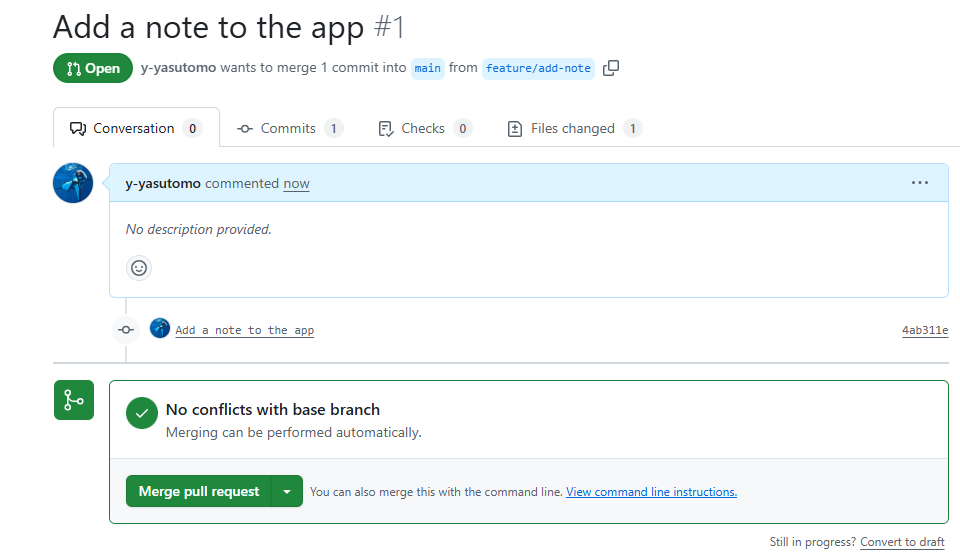Open the 'Add a note to the app' commit link
Screen dimensions: 960x557
click(244, 330)
